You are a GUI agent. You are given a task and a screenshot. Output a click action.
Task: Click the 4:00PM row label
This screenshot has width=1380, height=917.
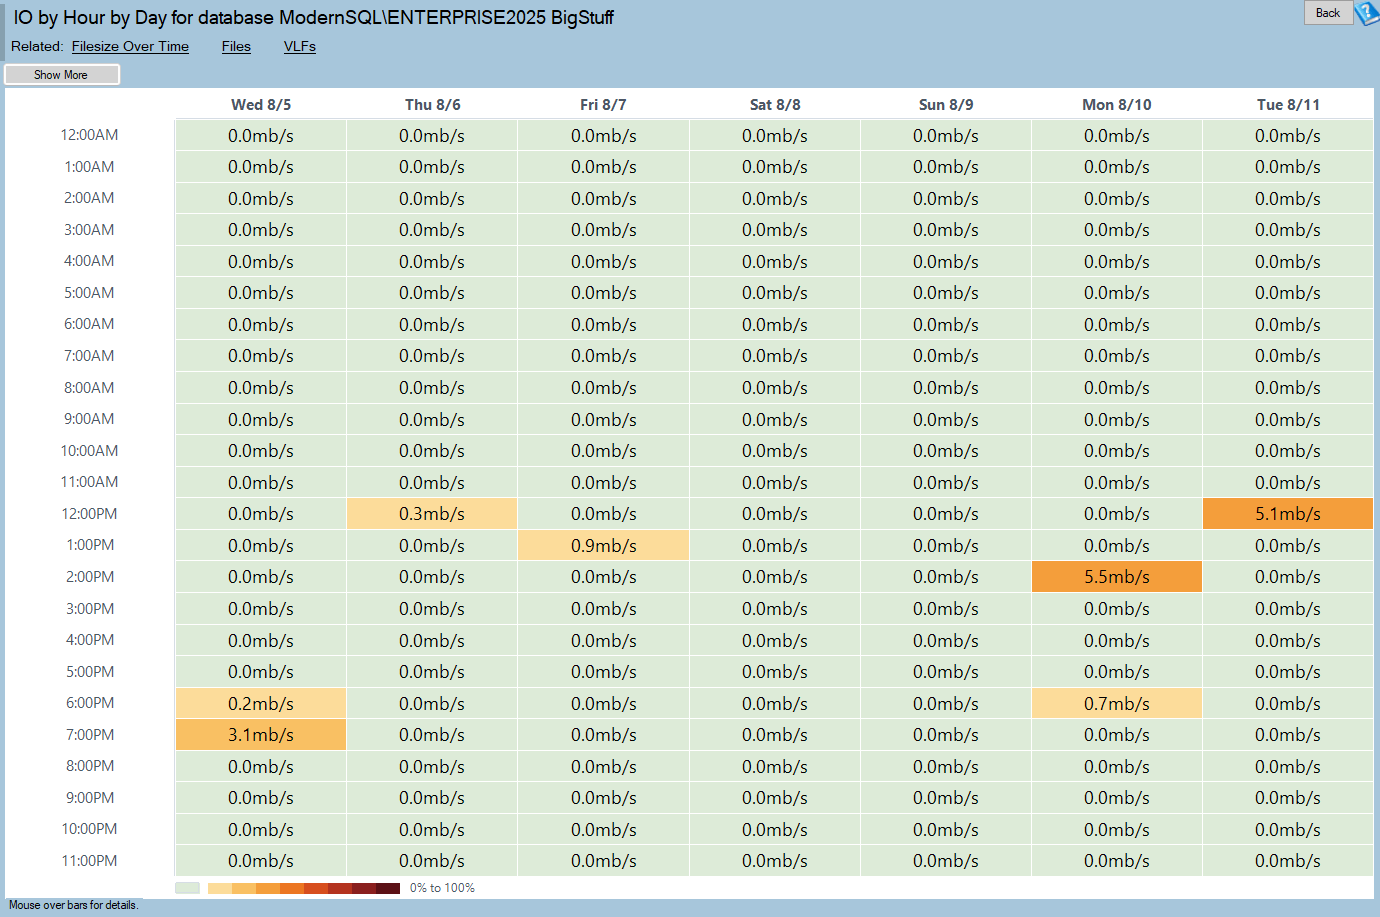90,640
